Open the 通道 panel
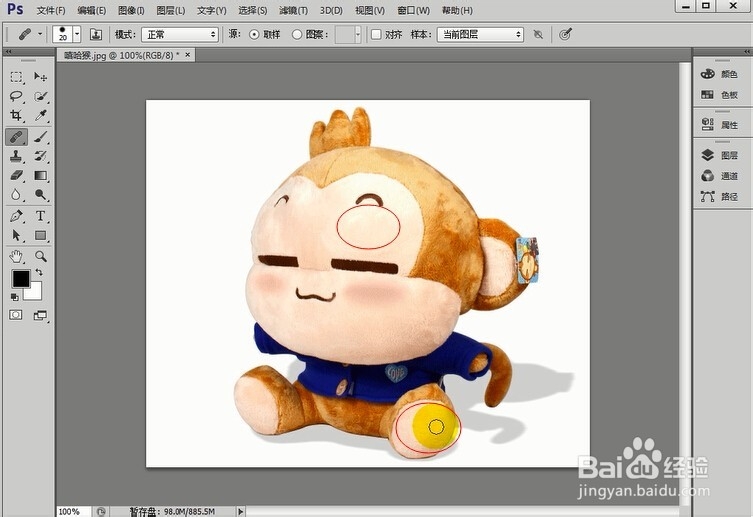The height and width of the screenshot is (517, 753). pos(720,176)
